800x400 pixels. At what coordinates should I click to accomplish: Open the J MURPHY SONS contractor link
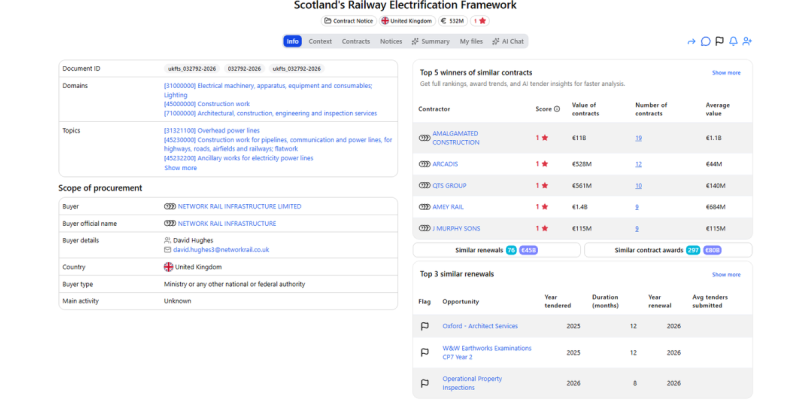[x=456, y=229]
